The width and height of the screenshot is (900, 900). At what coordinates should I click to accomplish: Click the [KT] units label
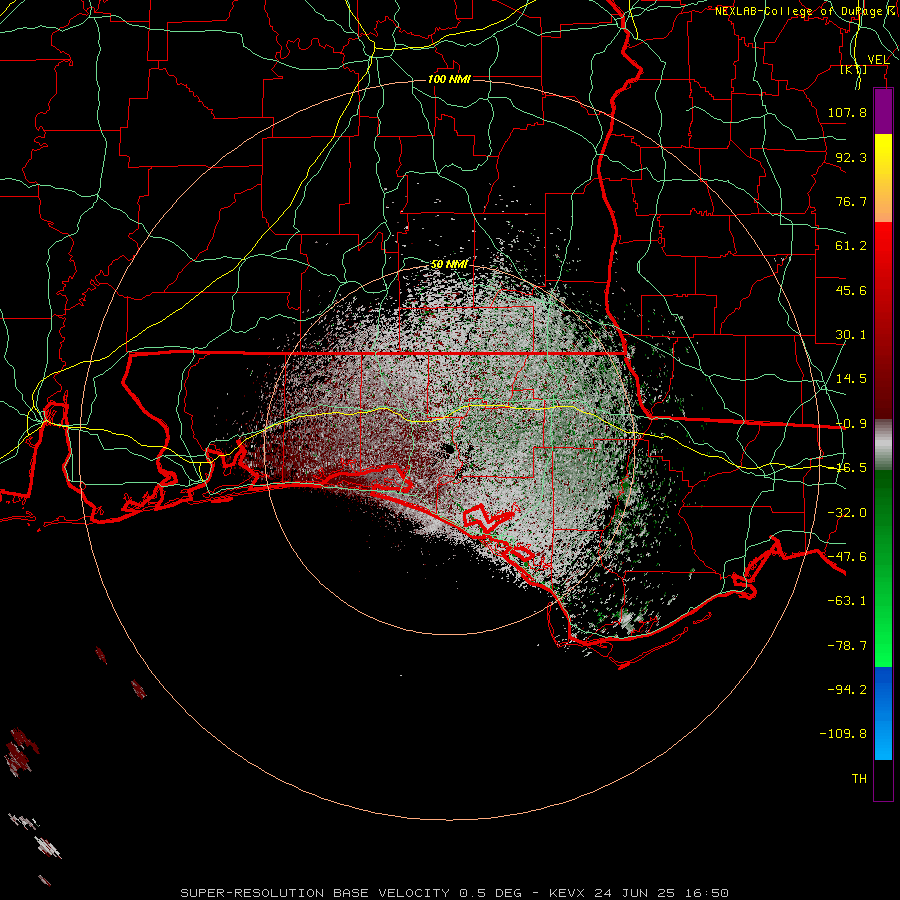point(854,69)
